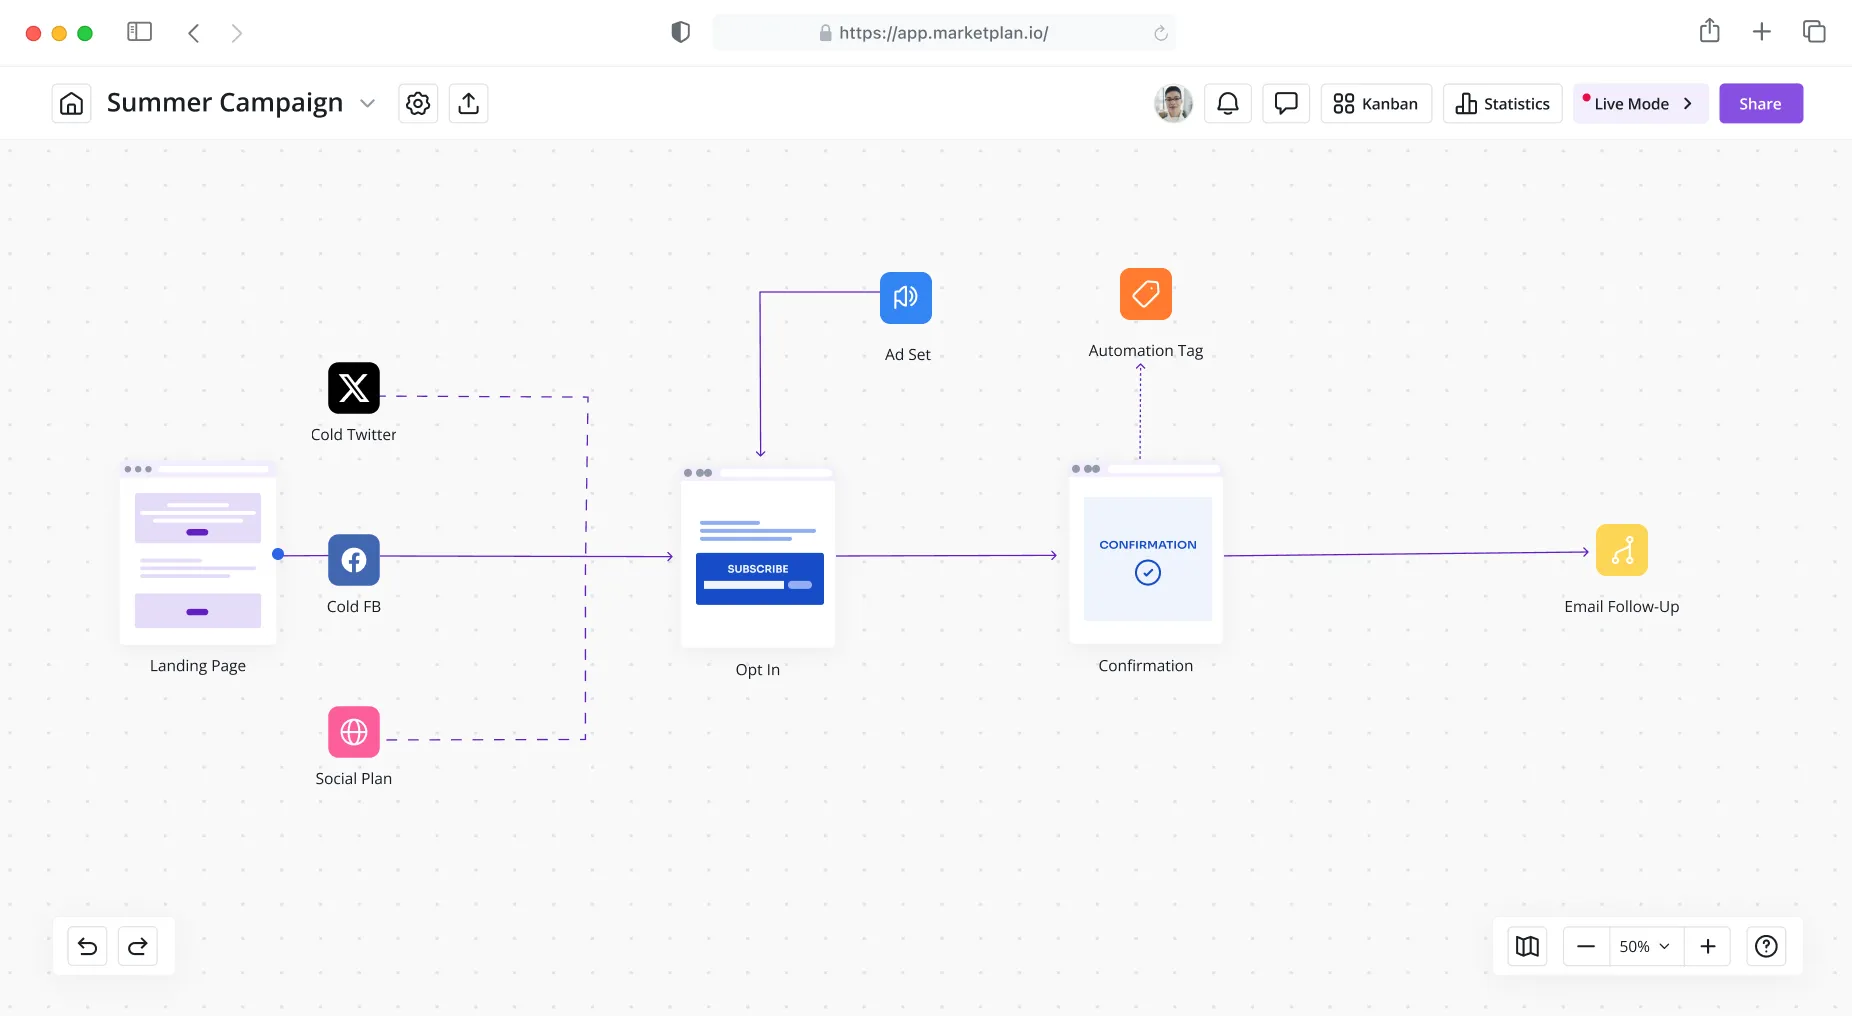The image size is (1852, 1016).
Task: Click the purple Share button
Action: point(1760,104)
